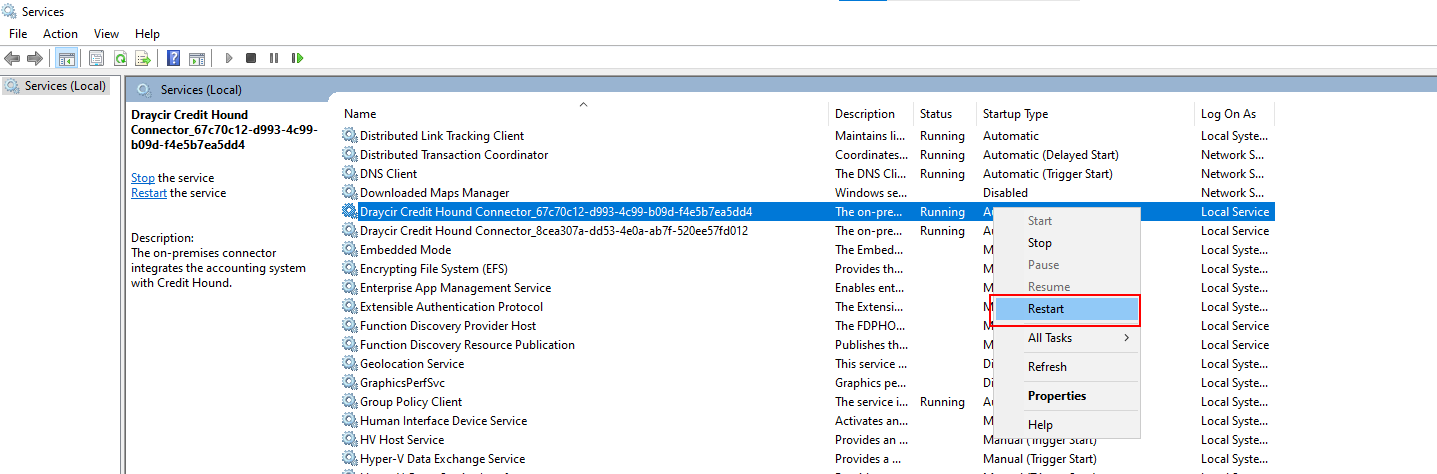Click the Refresh toolbar icon
This screenshot has width=1437, height=474.
(120, 59)
